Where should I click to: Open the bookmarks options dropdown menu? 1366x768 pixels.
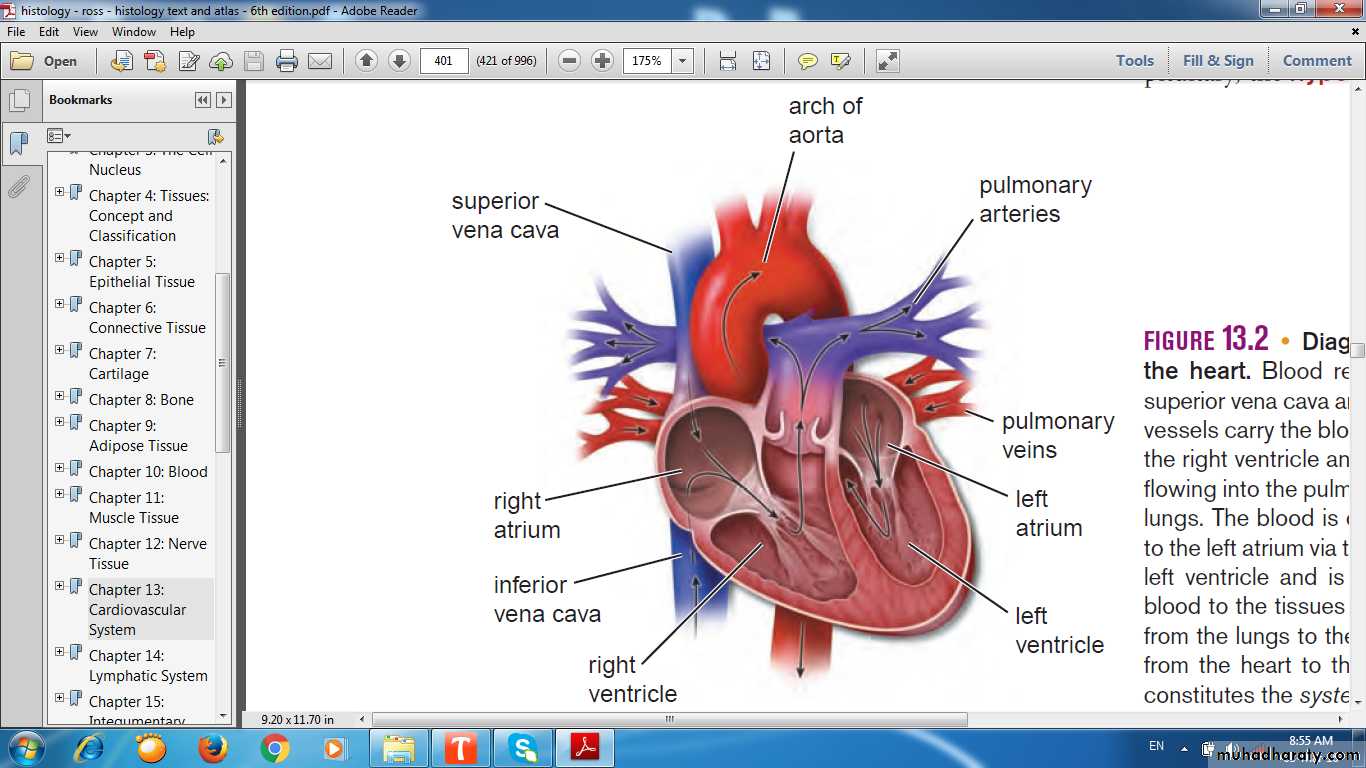59,136
